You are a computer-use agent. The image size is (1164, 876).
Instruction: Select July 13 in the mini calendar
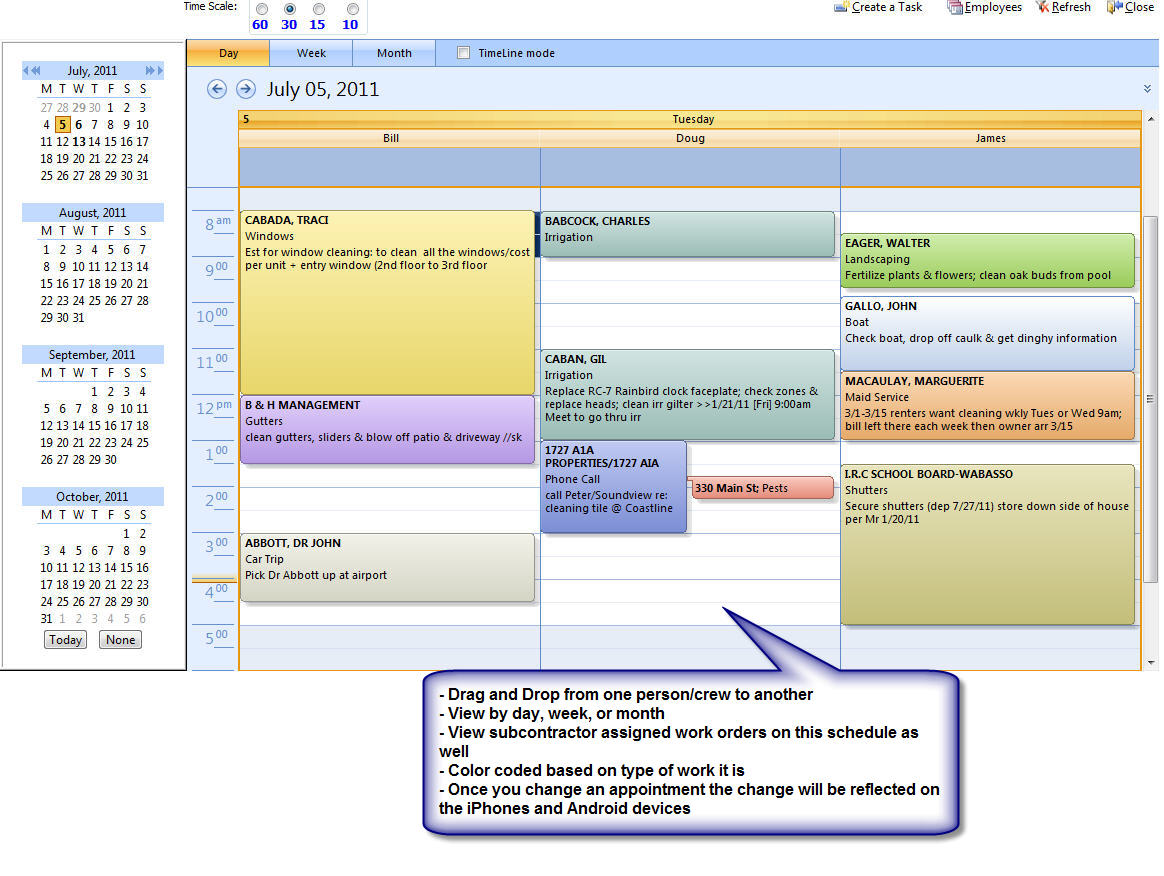(x=78, y=142)
